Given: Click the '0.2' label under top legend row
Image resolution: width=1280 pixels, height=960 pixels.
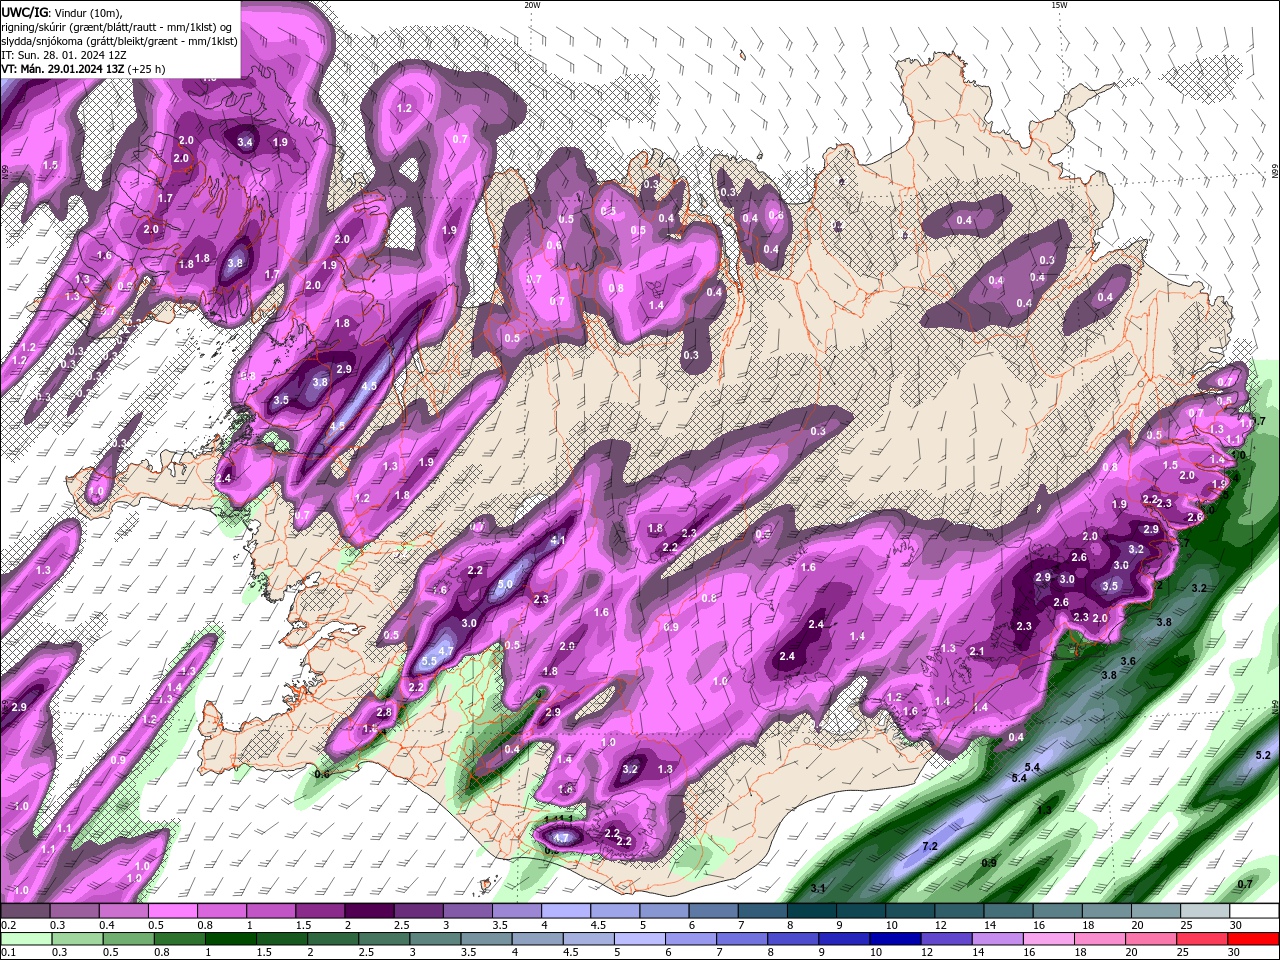Looking at the screenshot, I should click(x=8, y=925).
